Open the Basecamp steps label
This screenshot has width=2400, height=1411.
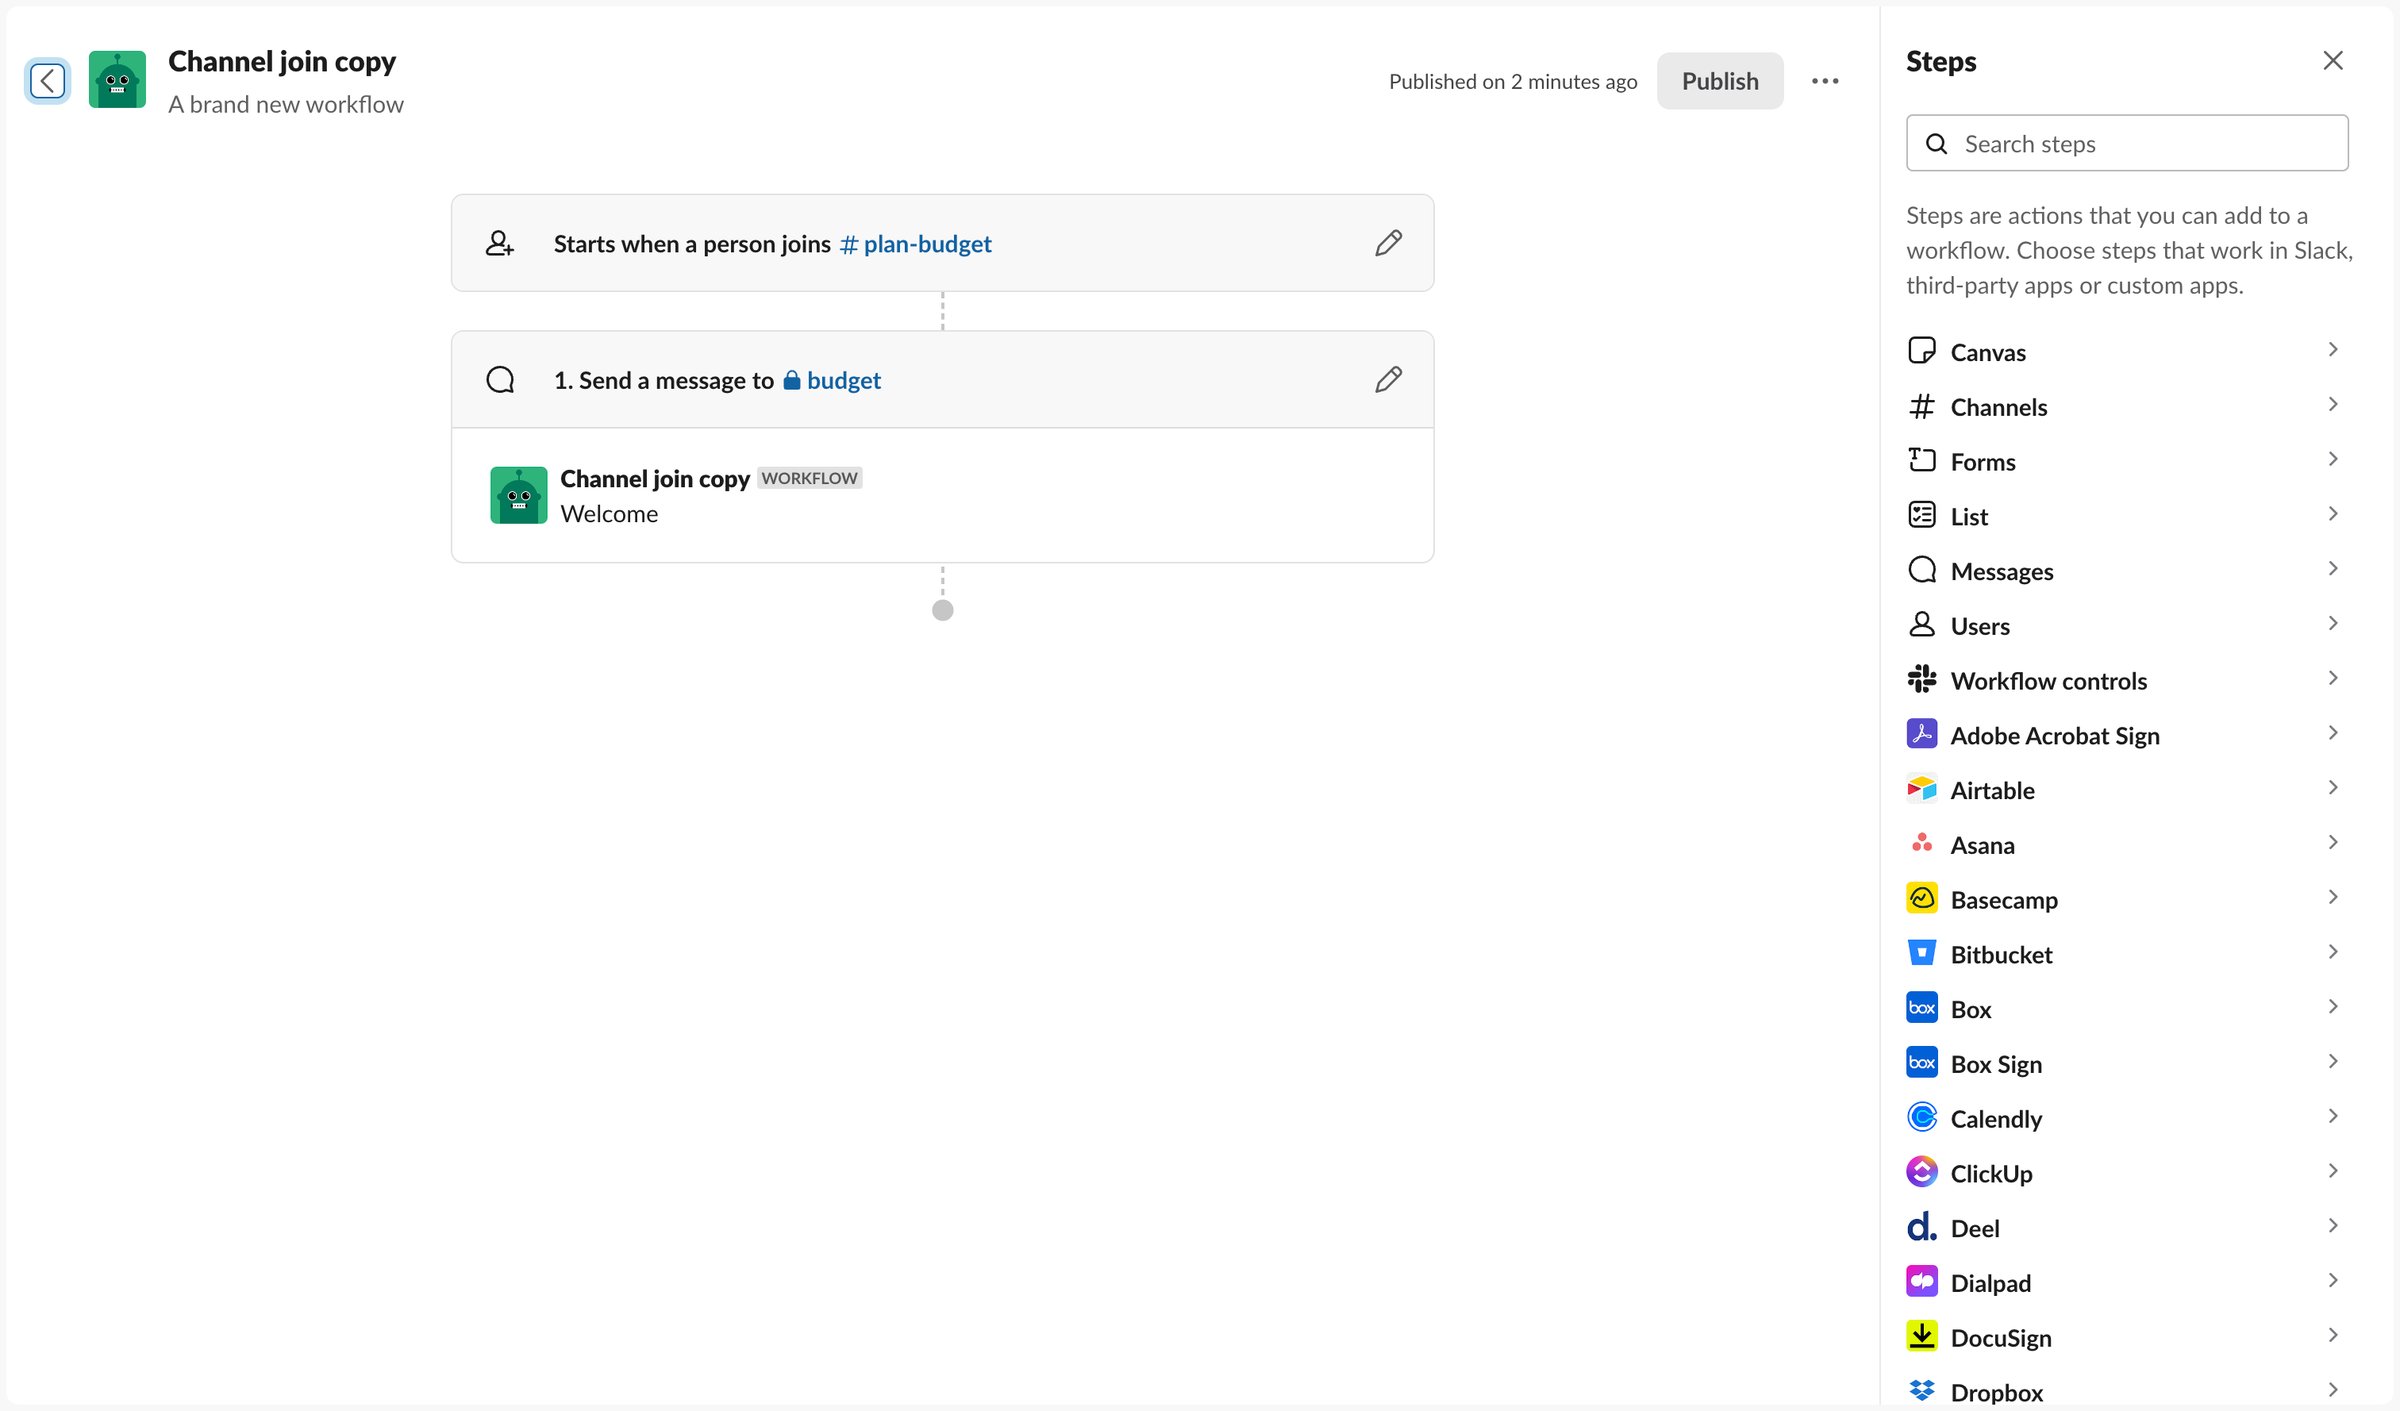point(2004,900)
